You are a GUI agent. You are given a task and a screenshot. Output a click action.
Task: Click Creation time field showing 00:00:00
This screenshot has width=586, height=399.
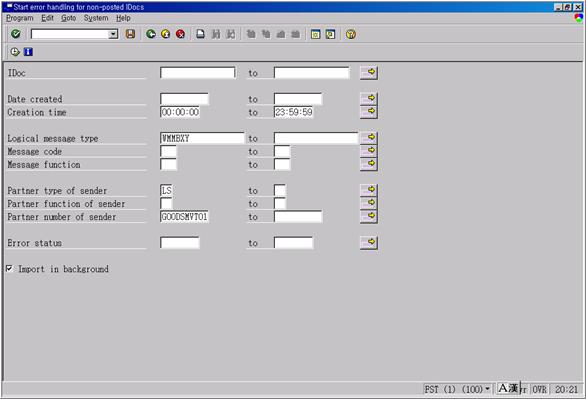(180, 112)
